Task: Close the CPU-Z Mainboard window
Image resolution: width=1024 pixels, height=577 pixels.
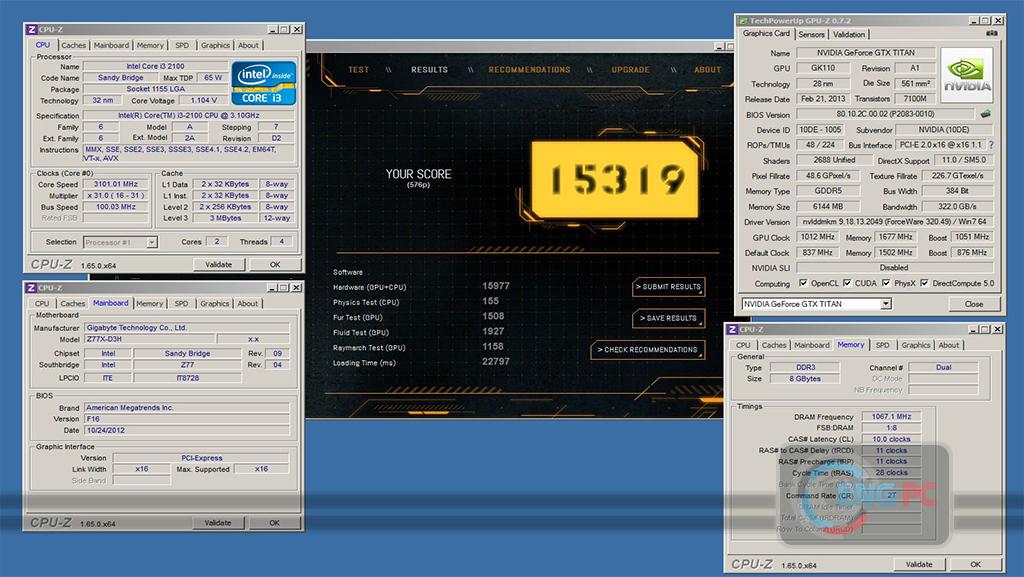Action: 296,288
